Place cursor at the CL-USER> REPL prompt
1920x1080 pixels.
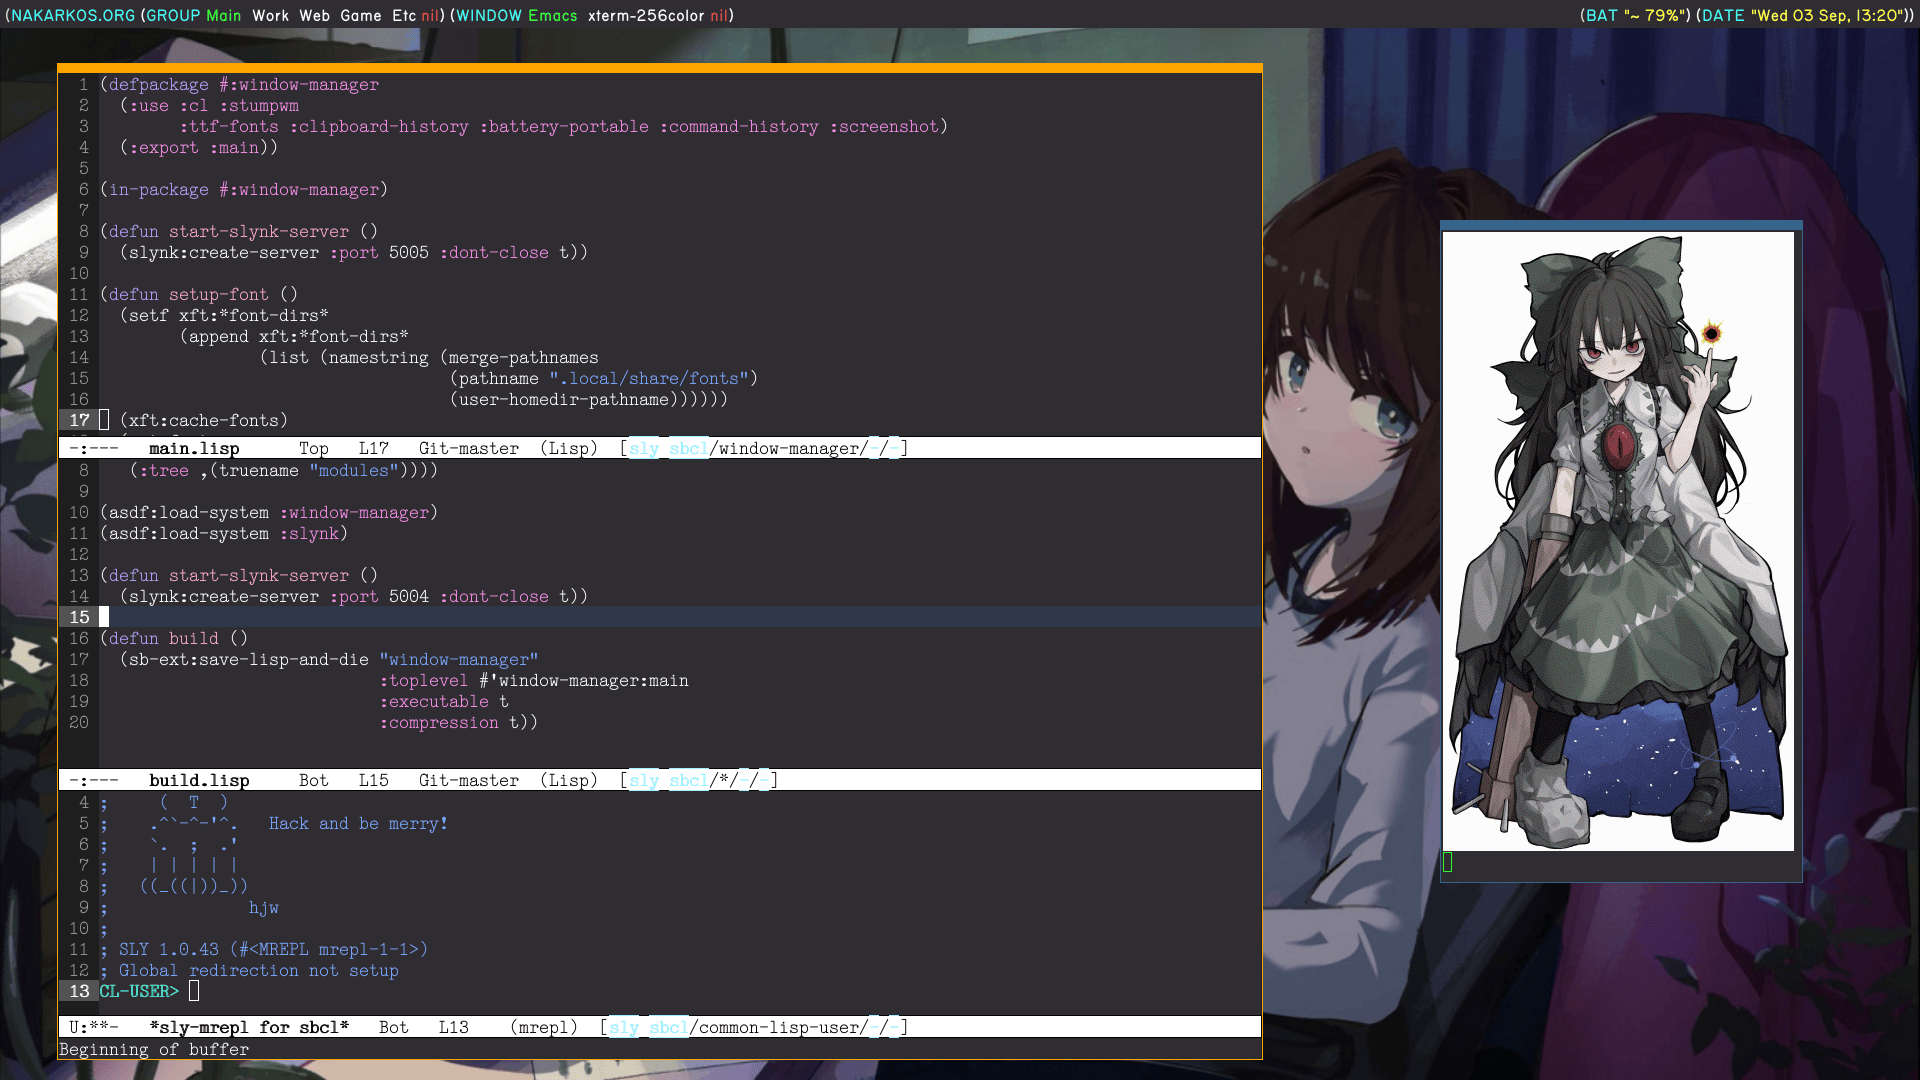click(194, 992)
